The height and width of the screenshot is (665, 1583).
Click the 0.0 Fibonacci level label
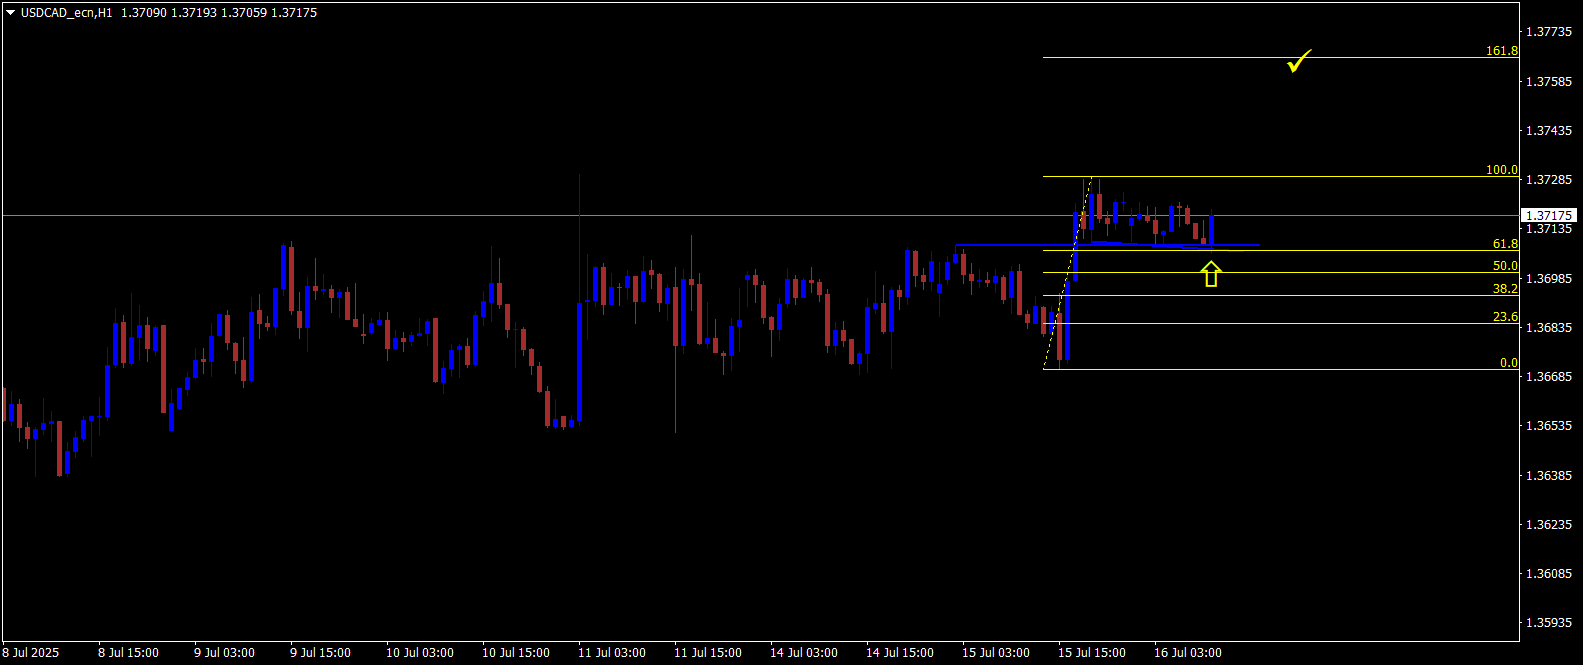1508,363
